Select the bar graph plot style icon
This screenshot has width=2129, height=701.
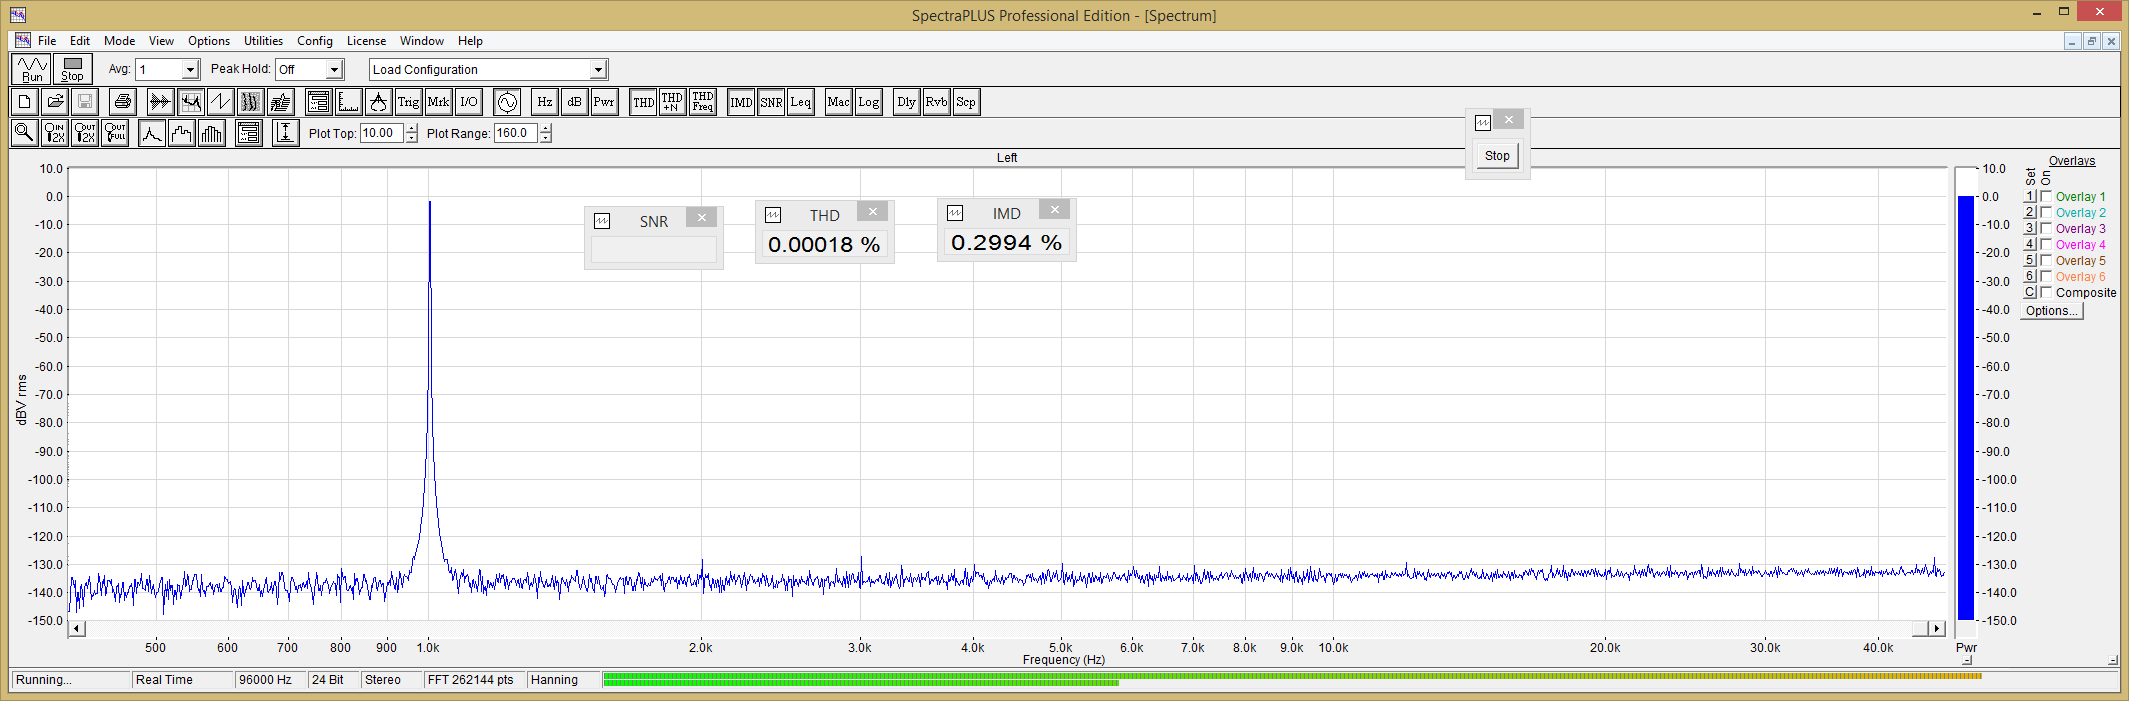tap(212, 133)
